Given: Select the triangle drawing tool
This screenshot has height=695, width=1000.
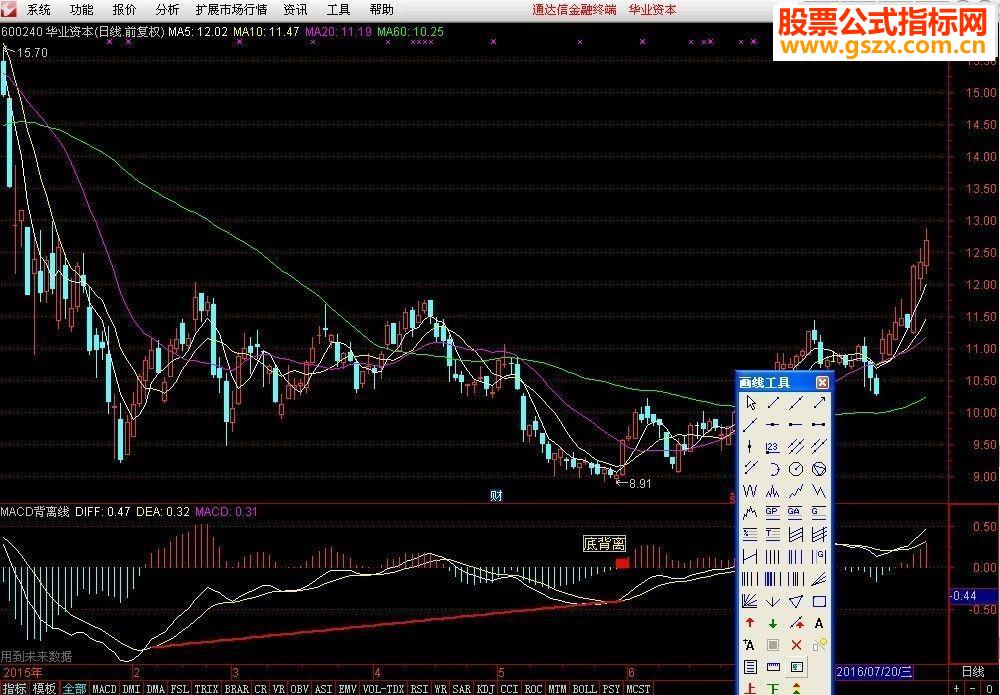Looking at the screenshot, I should (796, 601).
